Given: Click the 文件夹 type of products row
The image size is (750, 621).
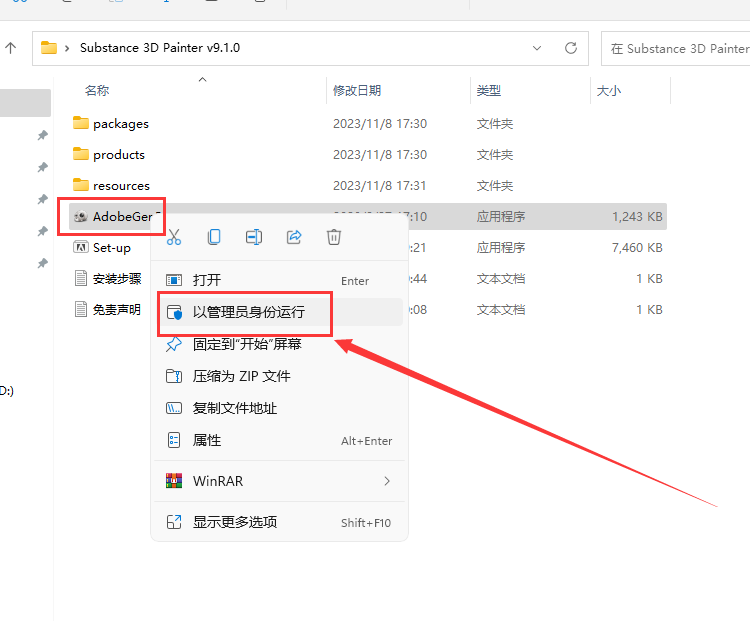Looking at the screenshot, I should (495, 155).
